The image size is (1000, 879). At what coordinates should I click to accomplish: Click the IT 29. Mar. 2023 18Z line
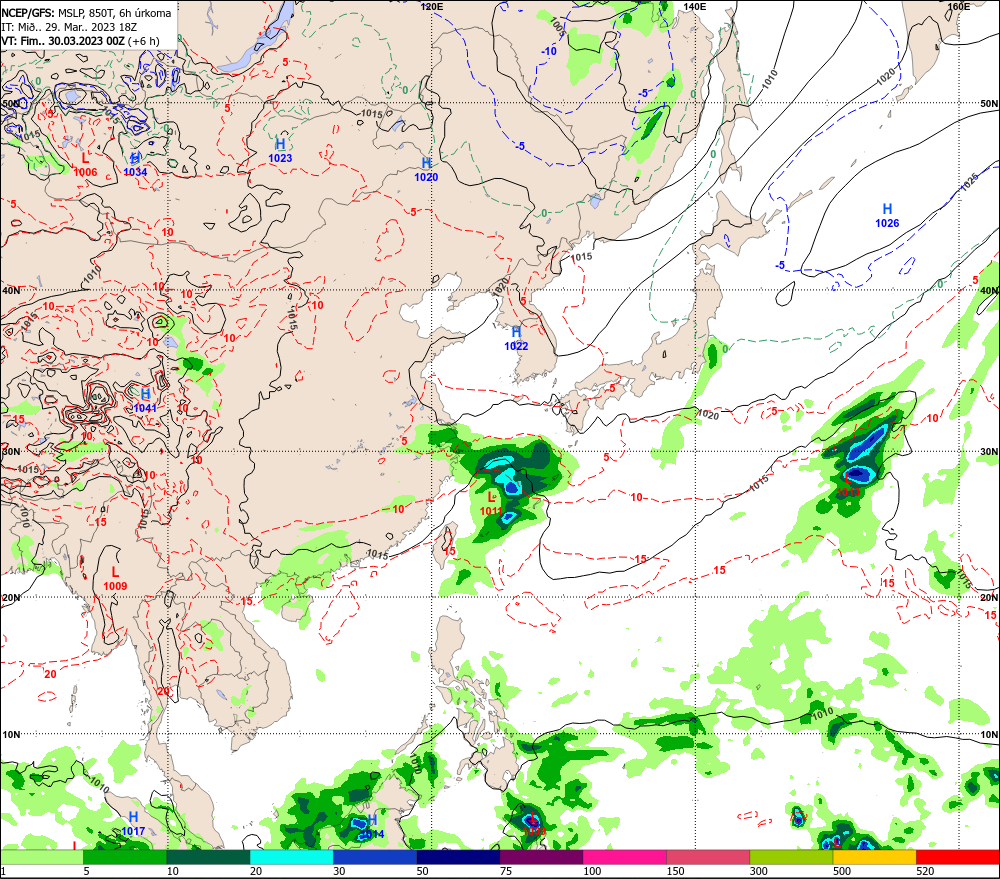coord(69,27)
